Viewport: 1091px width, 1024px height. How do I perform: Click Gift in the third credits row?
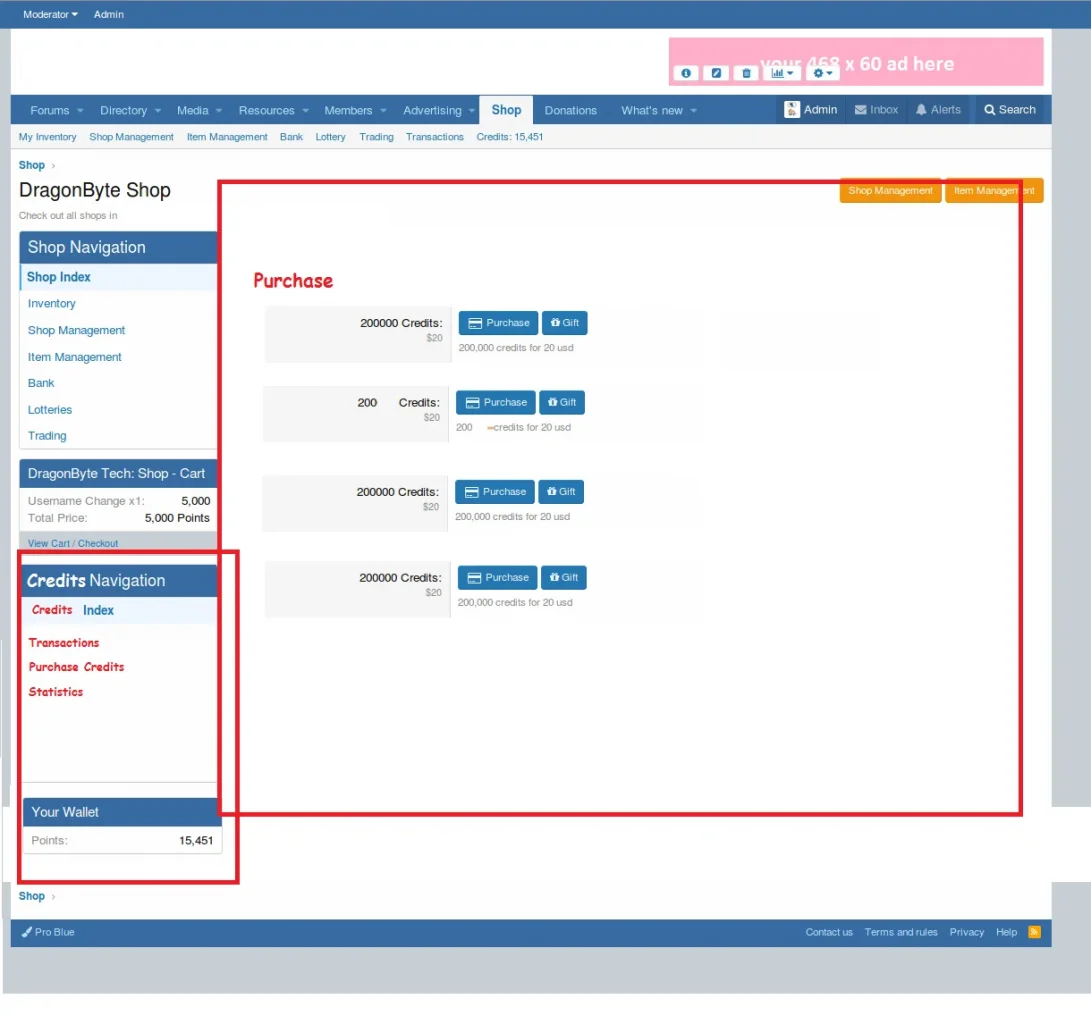[562, 492]
